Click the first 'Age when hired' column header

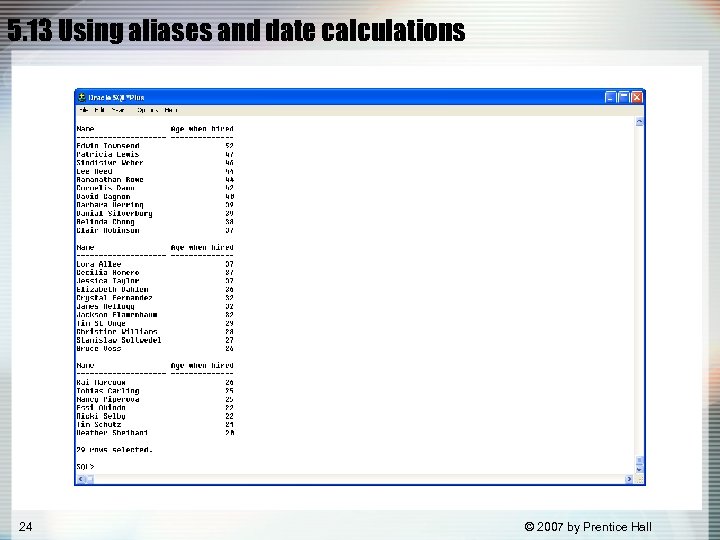(202, 129)
